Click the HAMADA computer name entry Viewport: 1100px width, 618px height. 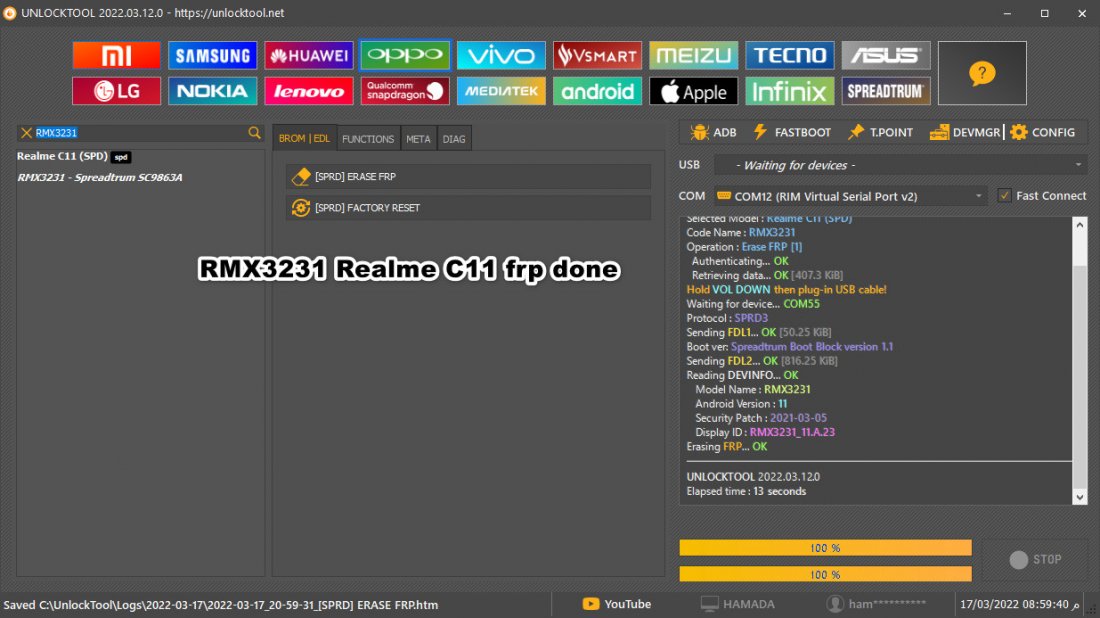pyautogui.click(x=737, y=604)
